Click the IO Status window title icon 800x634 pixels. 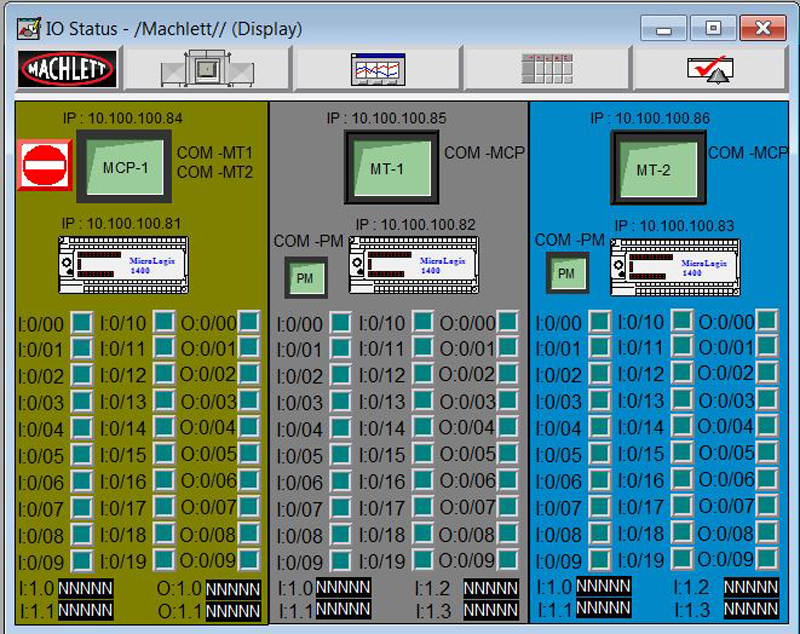coord(29,29)
